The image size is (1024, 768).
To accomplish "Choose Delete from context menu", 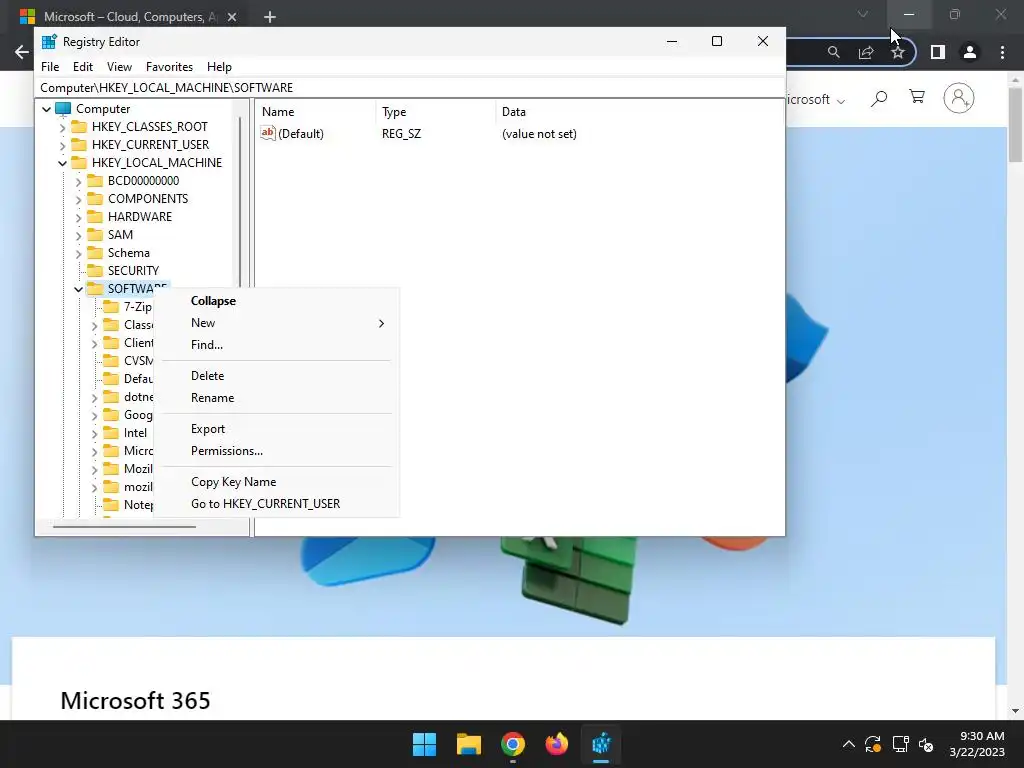I will [276, 376].
